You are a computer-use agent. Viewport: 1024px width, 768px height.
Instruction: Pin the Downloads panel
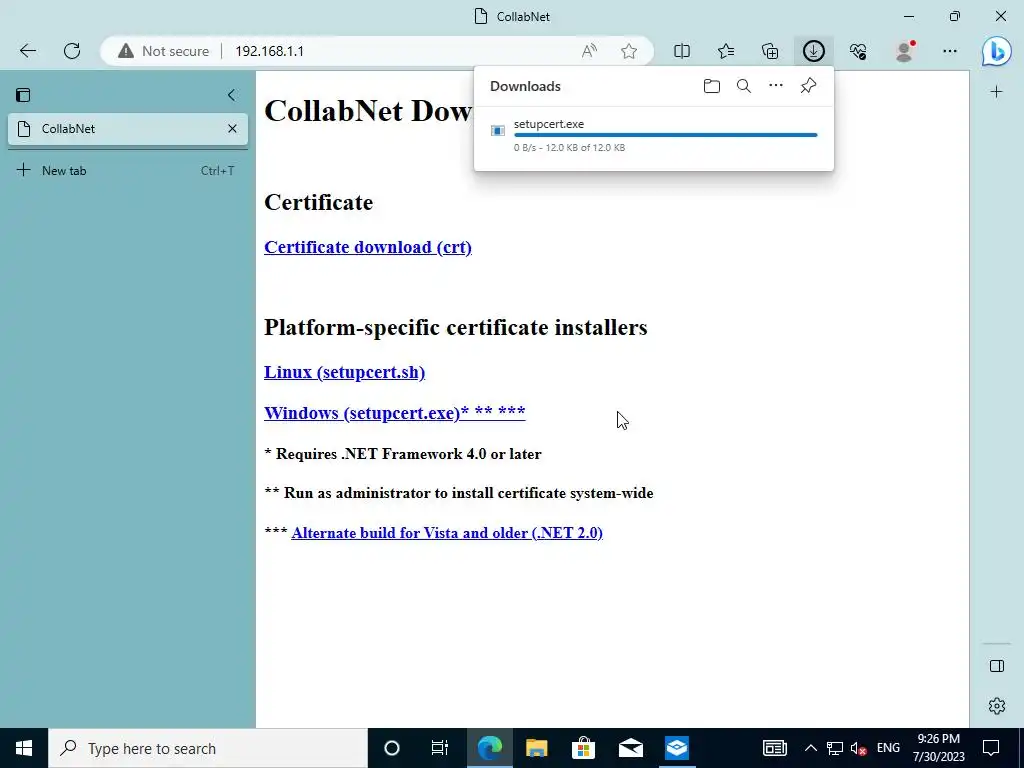[808, 86]
